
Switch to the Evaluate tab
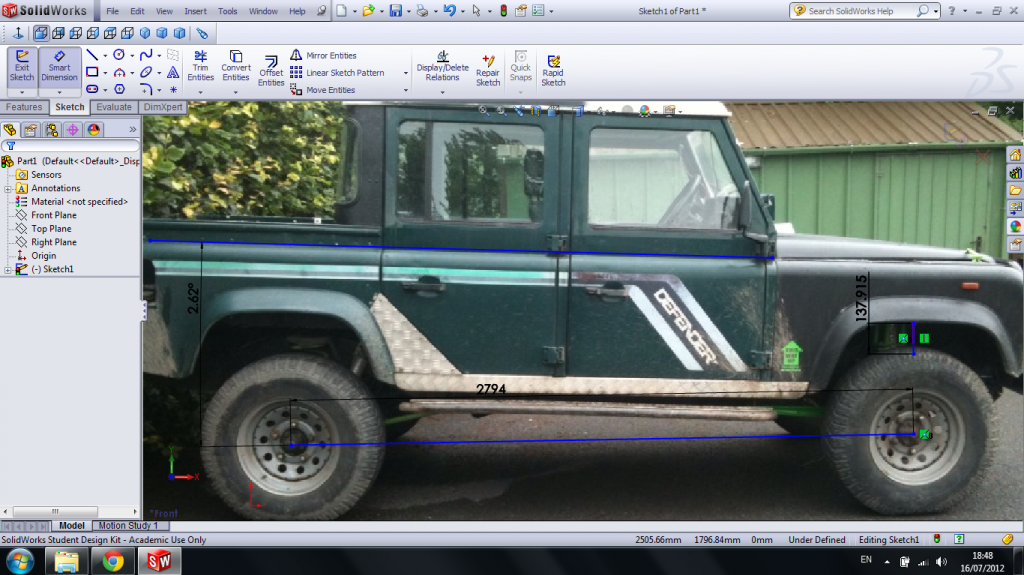[x=114, y=107]
